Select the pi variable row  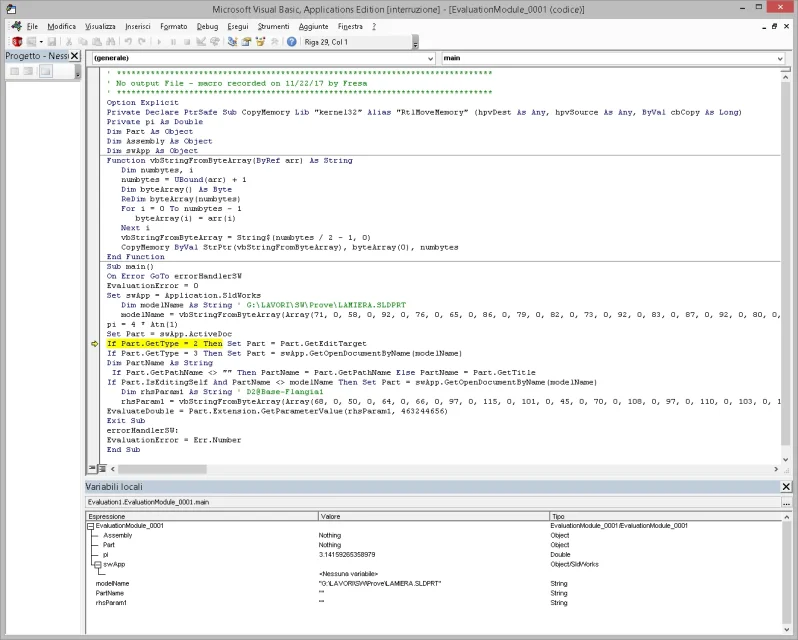434,555
